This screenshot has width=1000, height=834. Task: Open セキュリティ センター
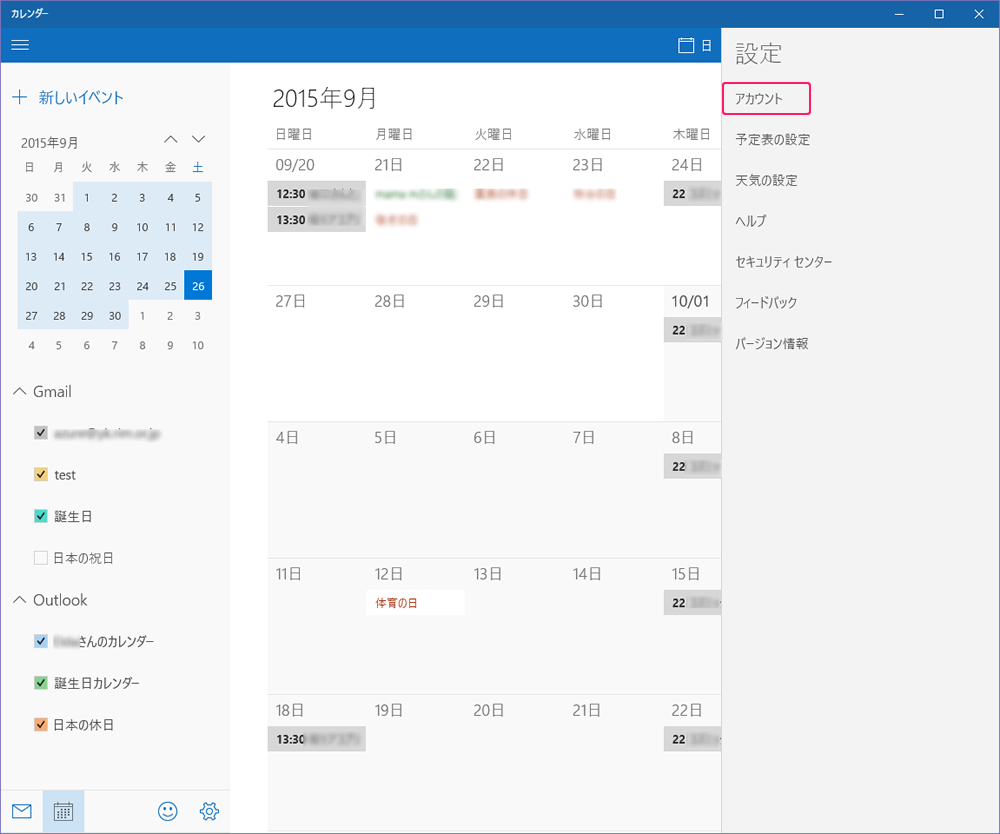point(783,262)
